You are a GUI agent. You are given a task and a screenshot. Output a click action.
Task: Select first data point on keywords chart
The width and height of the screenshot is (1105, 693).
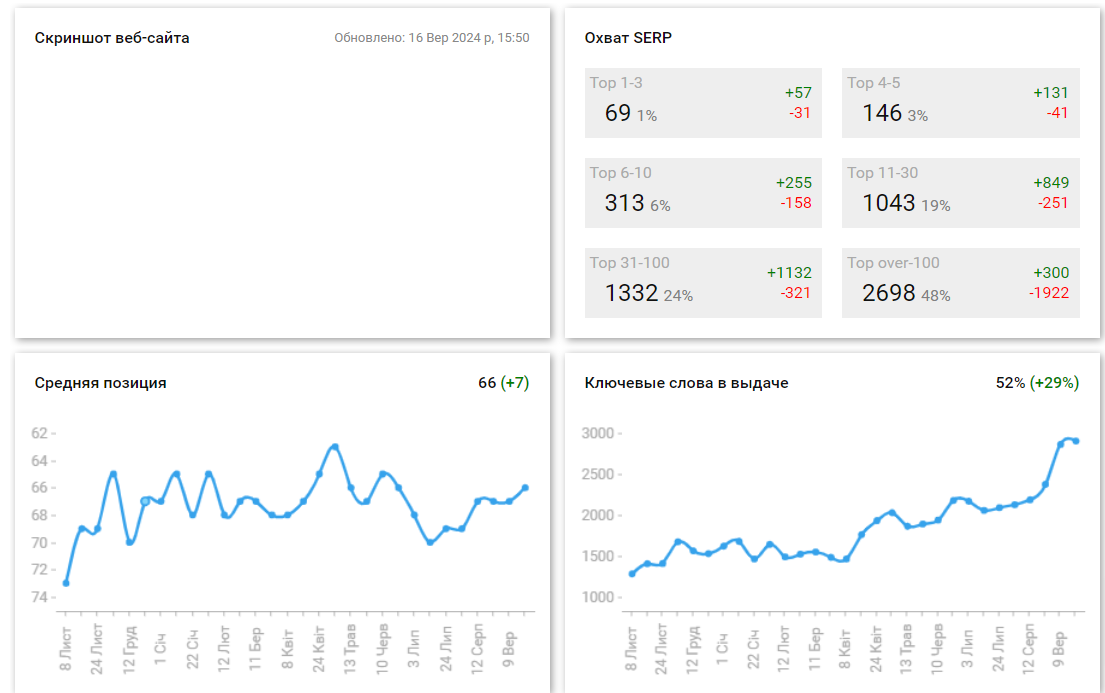(x=632, y=574)
